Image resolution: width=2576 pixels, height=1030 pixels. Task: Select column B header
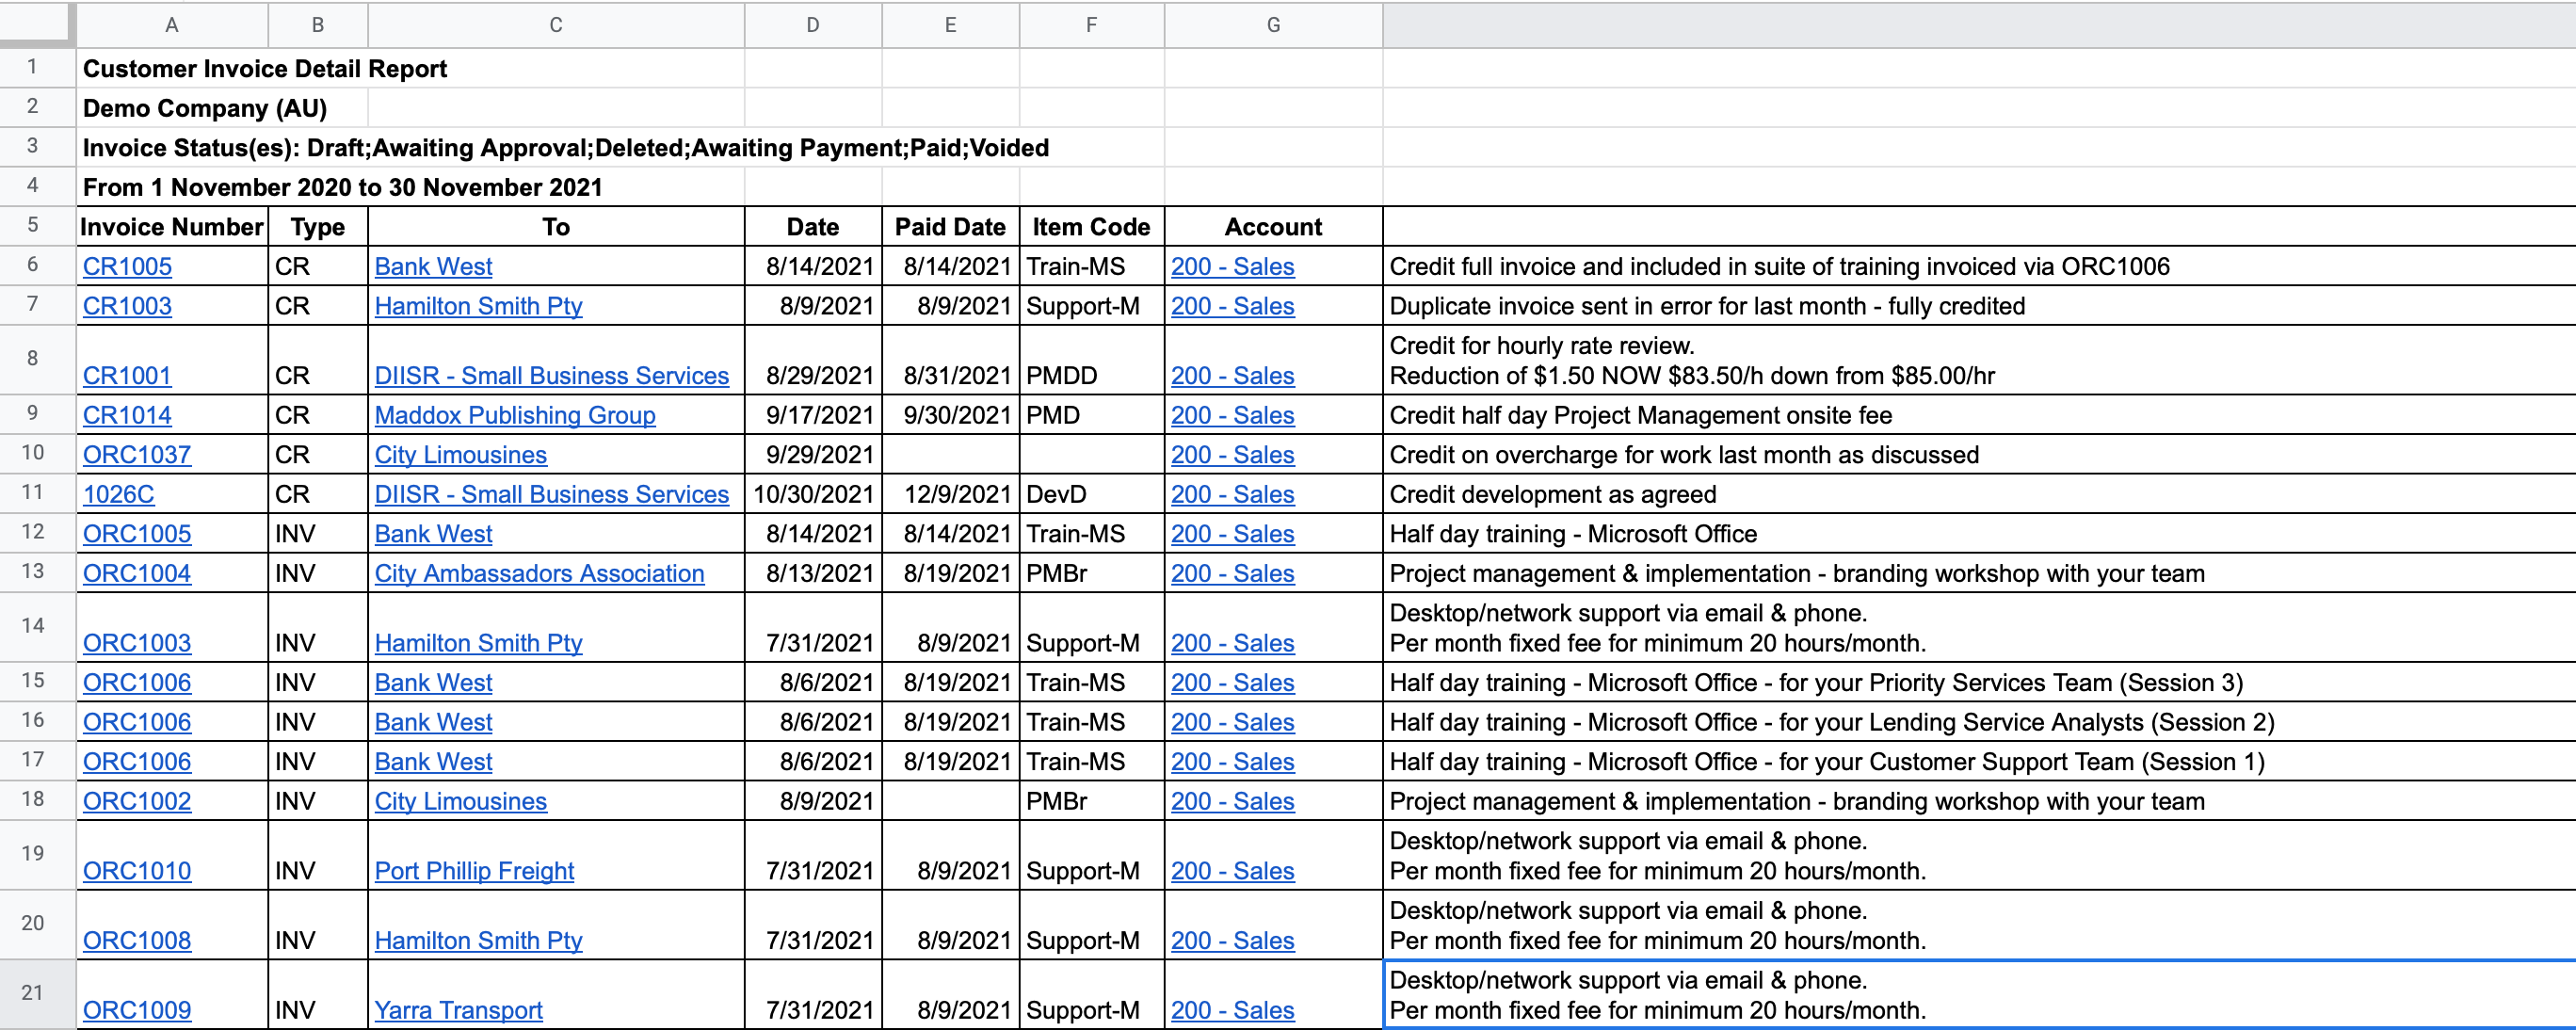point(318,25)
